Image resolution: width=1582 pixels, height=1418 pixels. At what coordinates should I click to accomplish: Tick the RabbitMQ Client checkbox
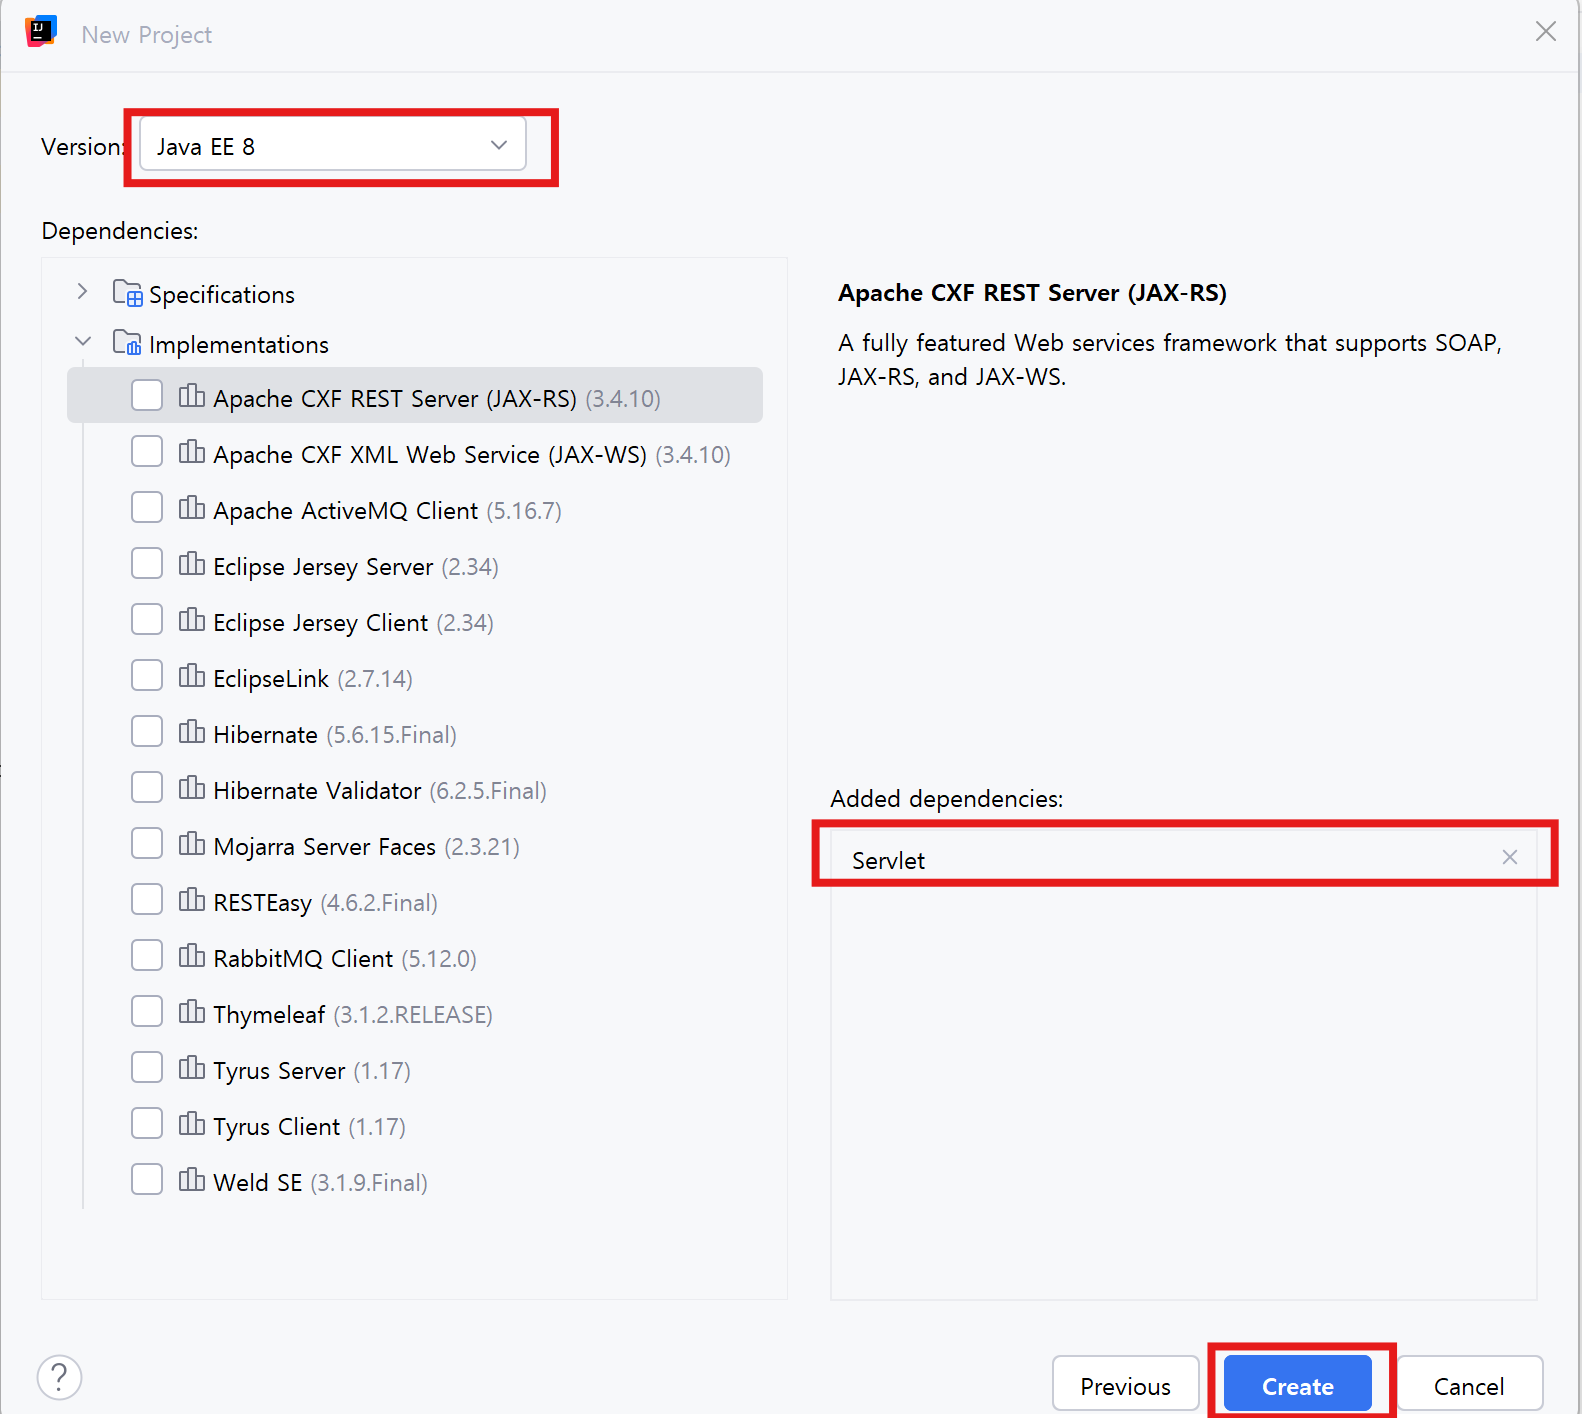(147, 955)
